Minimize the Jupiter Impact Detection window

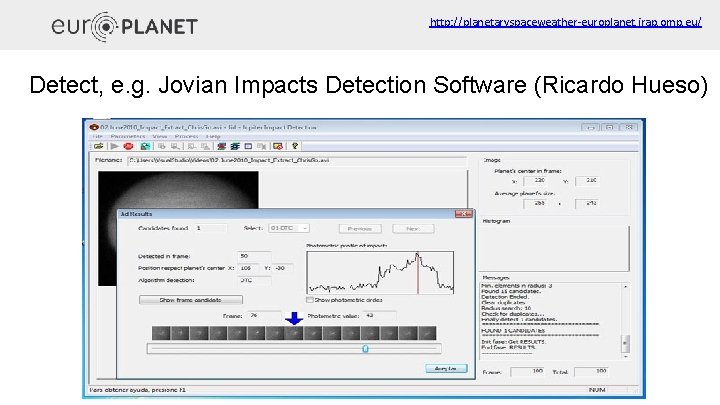tap(591, 127)
